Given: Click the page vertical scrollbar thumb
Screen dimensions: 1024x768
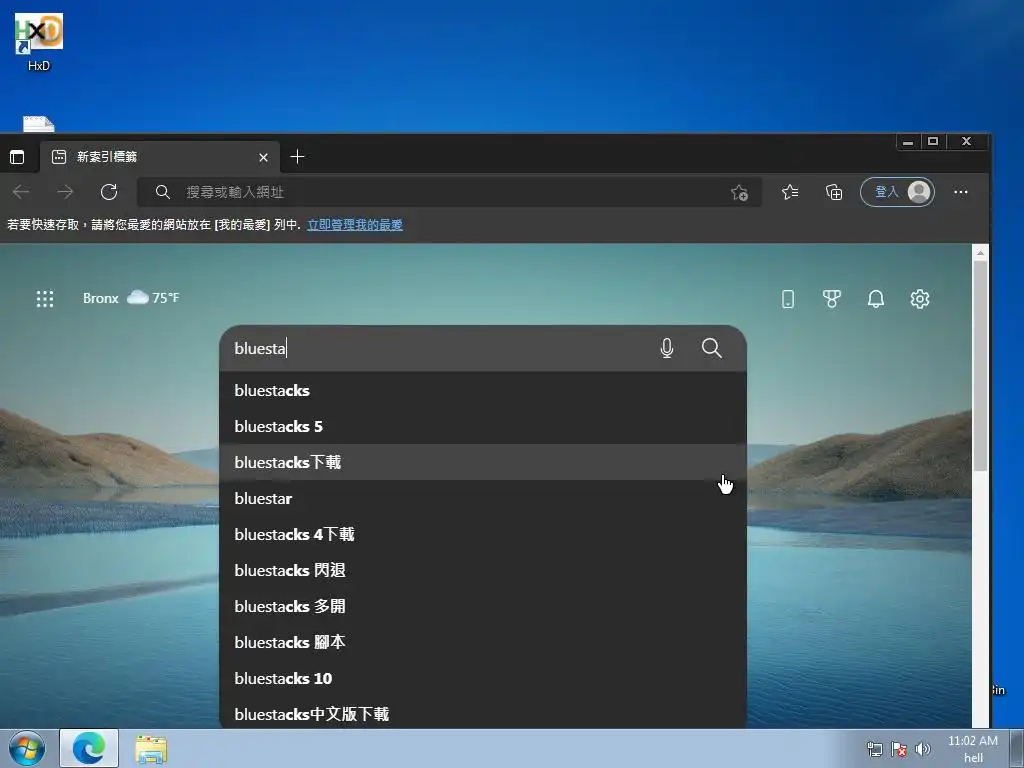Looking at the screenshot, I should tap(980, 366).
